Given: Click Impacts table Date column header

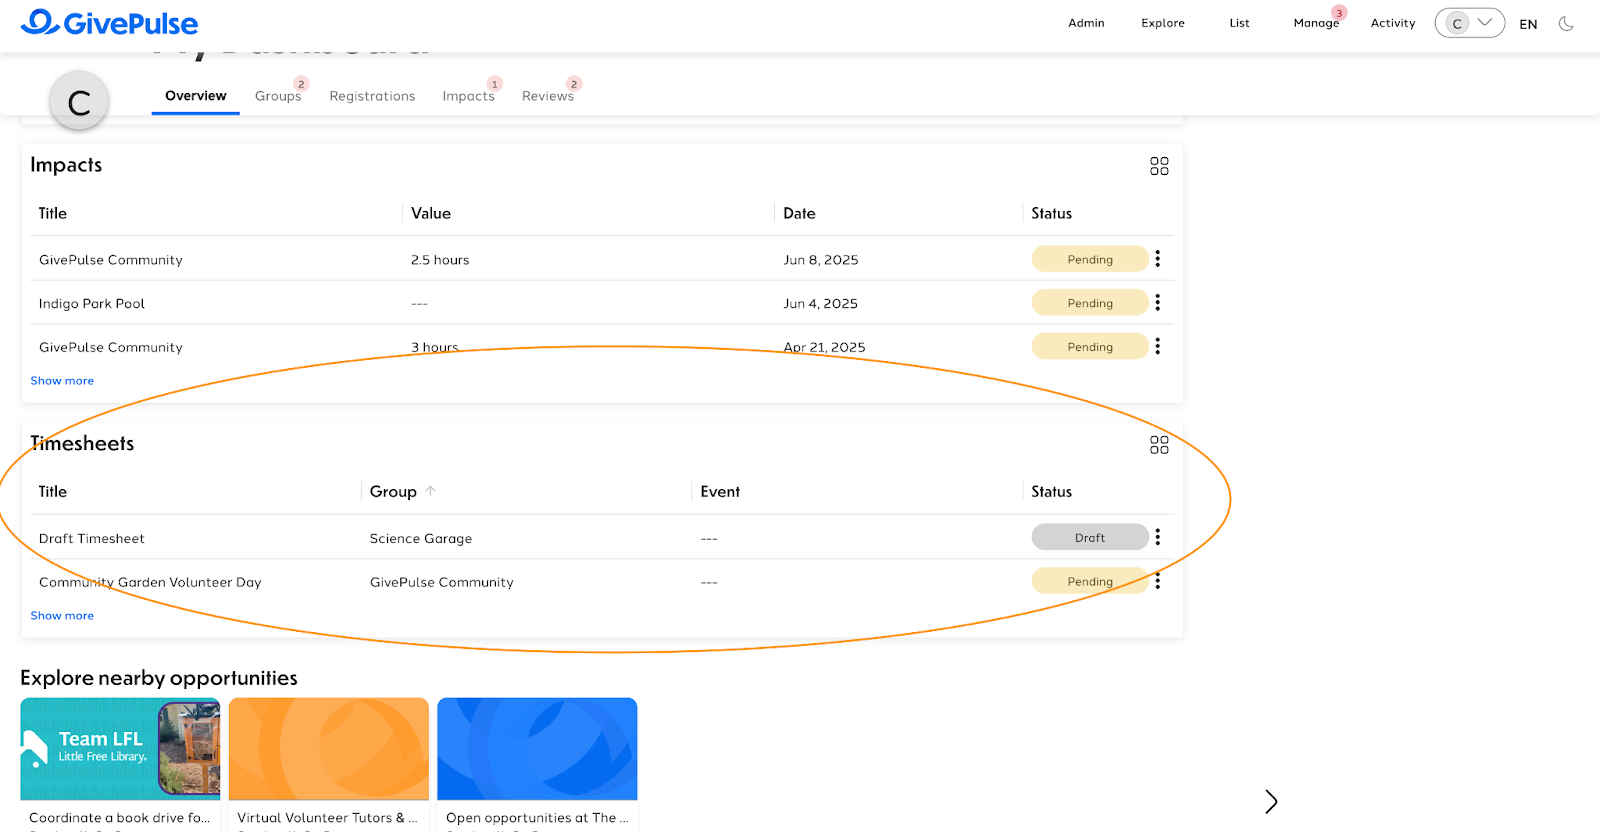Looking at the screenshot, I should tap(799, 213).
